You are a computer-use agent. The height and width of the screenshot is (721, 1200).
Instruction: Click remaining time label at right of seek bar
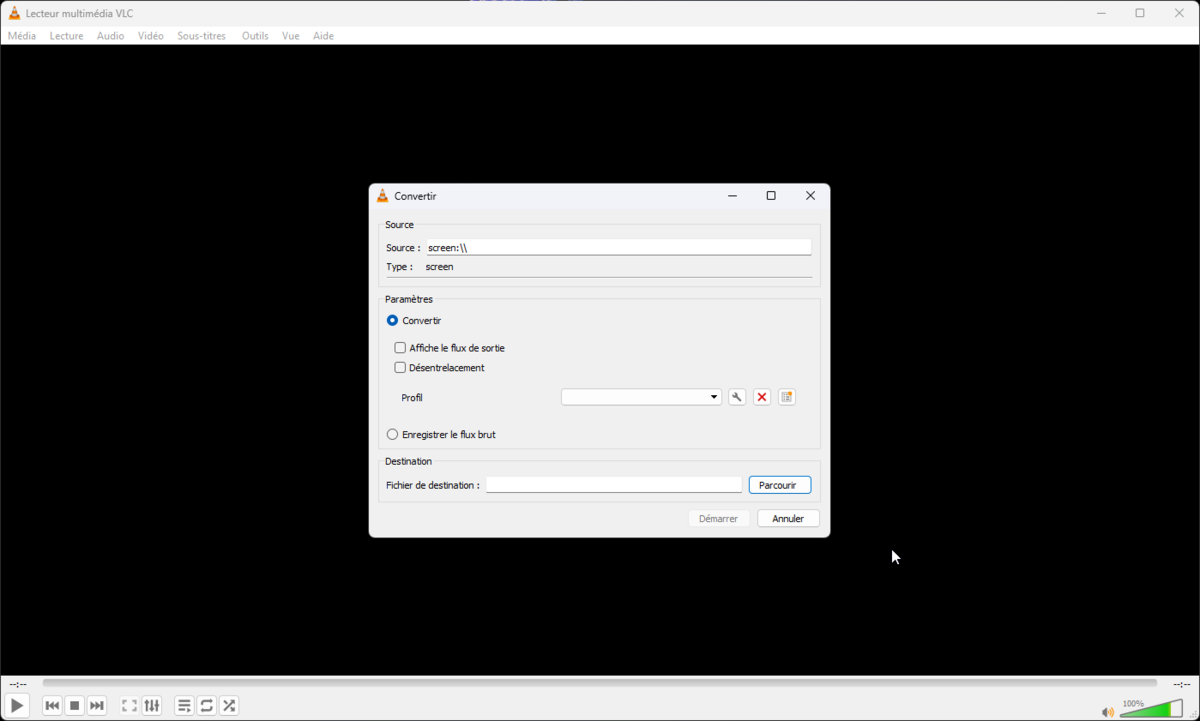pyautogui.click(x=1182, y=684)
